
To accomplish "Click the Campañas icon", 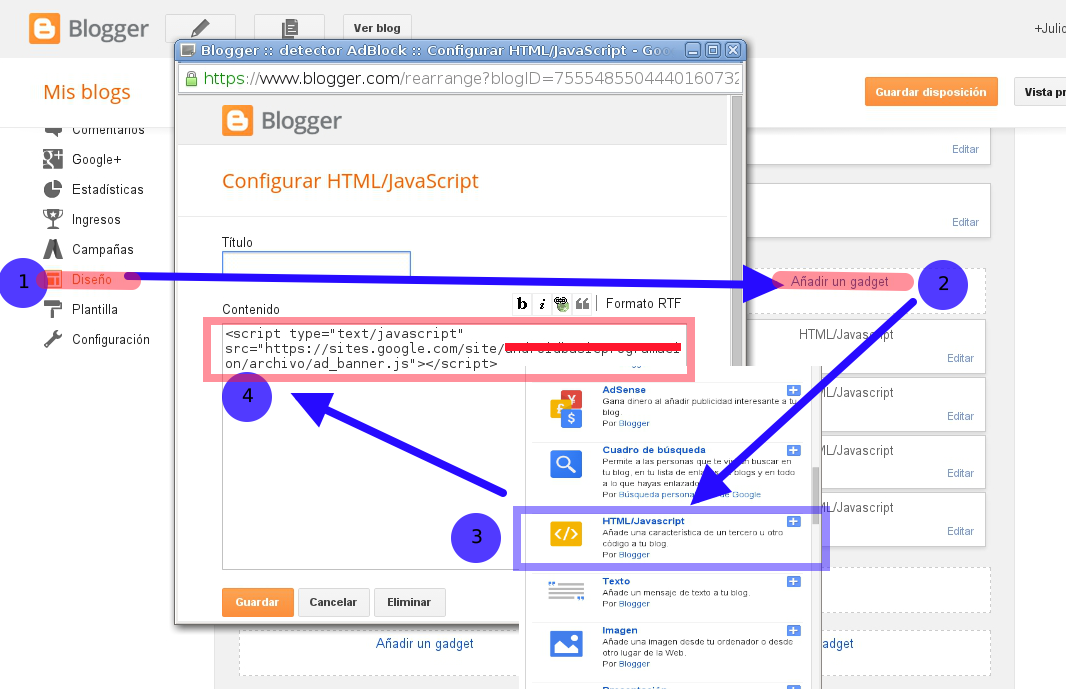I will 52,249.
